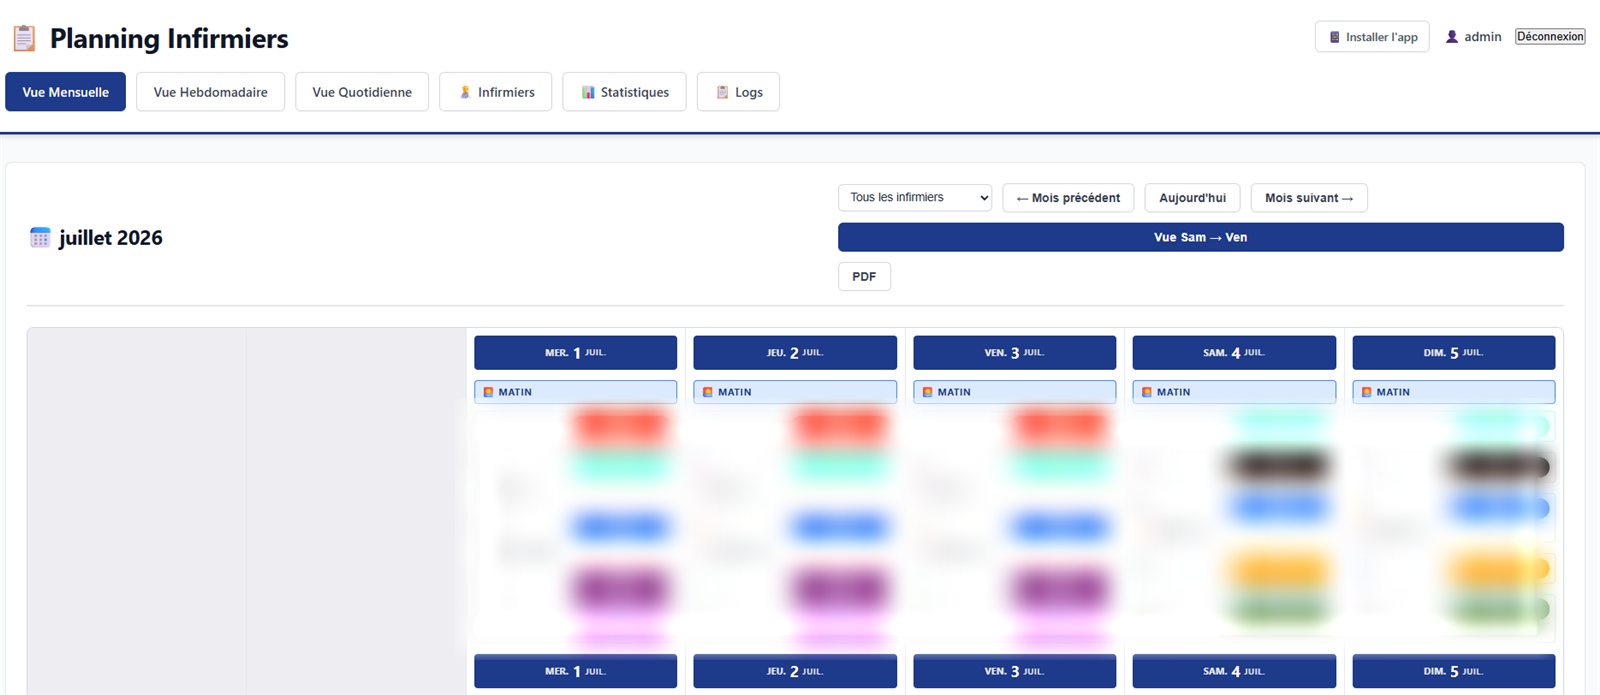Click the calendar icon beside juillet 2026

point(40,238)
